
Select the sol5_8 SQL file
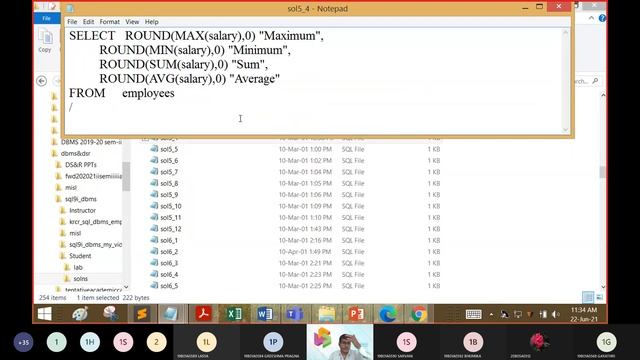tap(169, 183)
